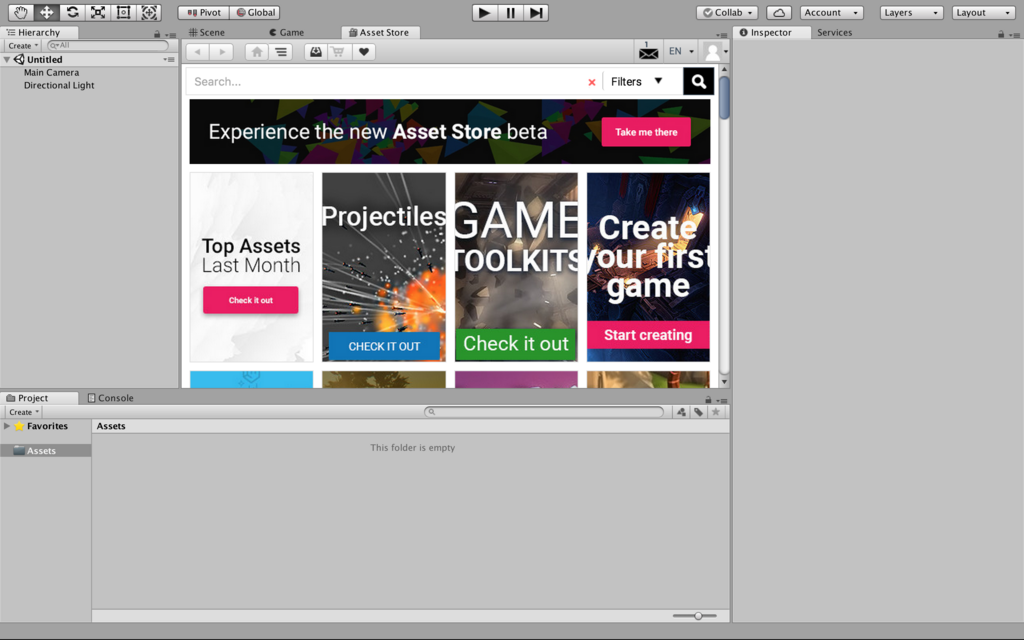
Task: Select the combined Transform tool
Action: (150, 12)
